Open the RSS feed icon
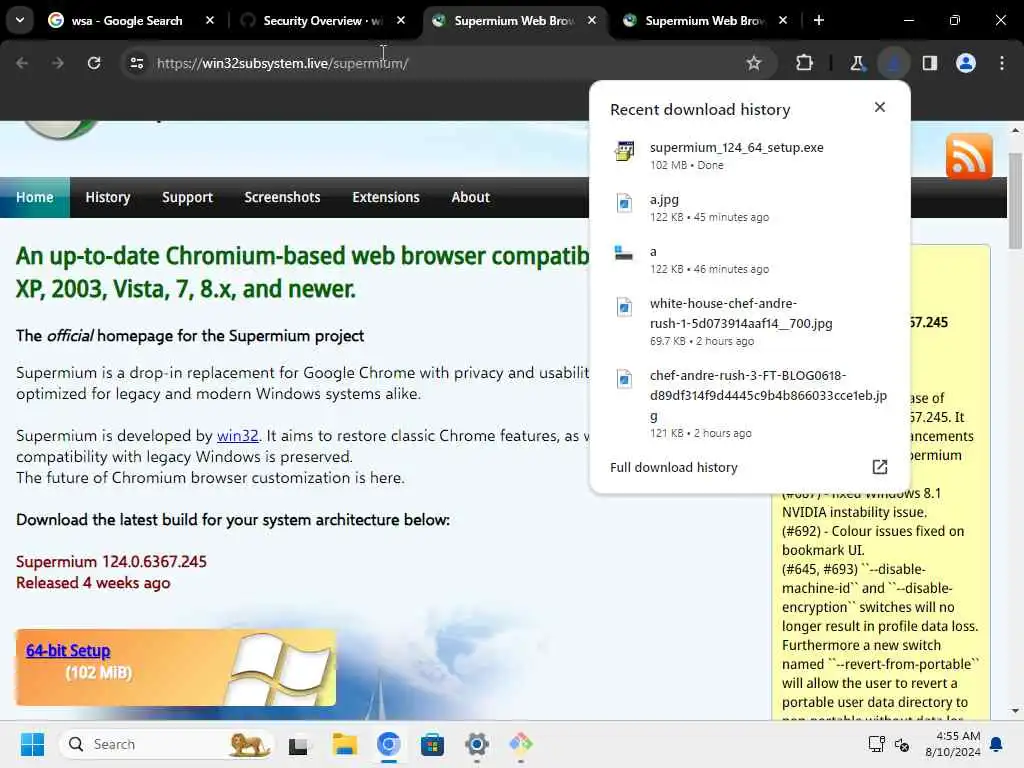1024x768 pixels. (969, 157)
